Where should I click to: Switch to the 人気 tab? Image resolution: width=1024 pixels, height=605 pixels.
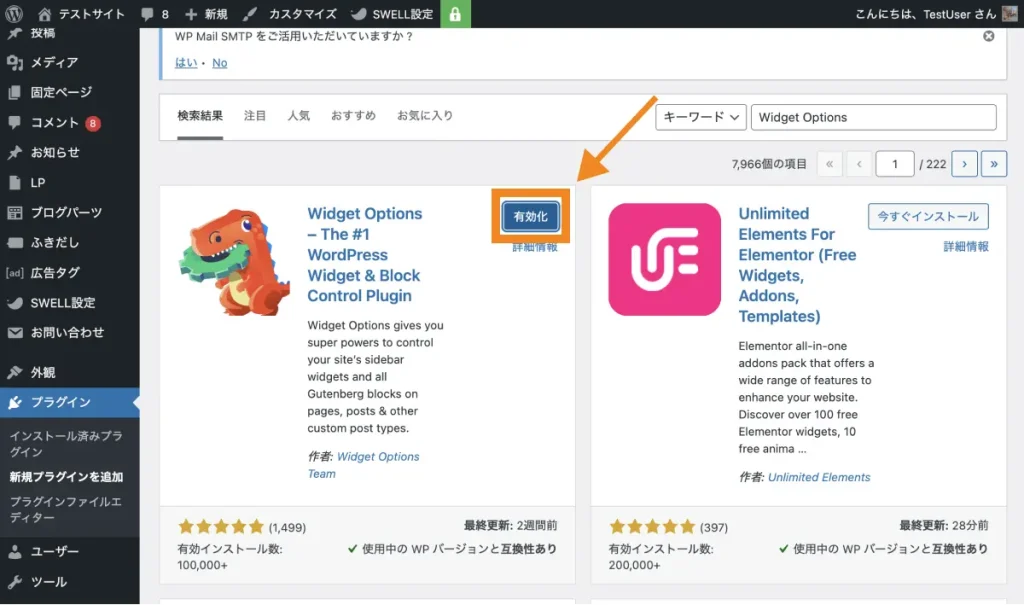[x=299, y=116]
